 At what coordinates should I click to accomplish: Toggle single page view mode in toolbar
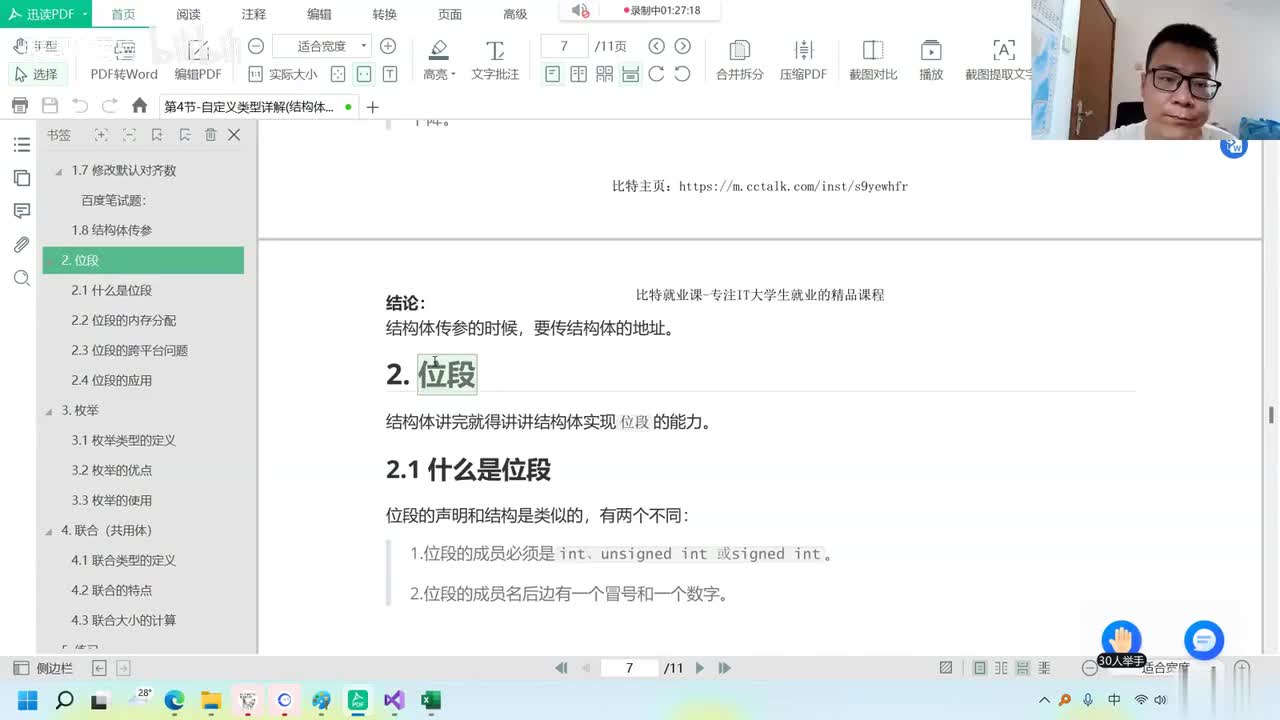coord(552,74)
